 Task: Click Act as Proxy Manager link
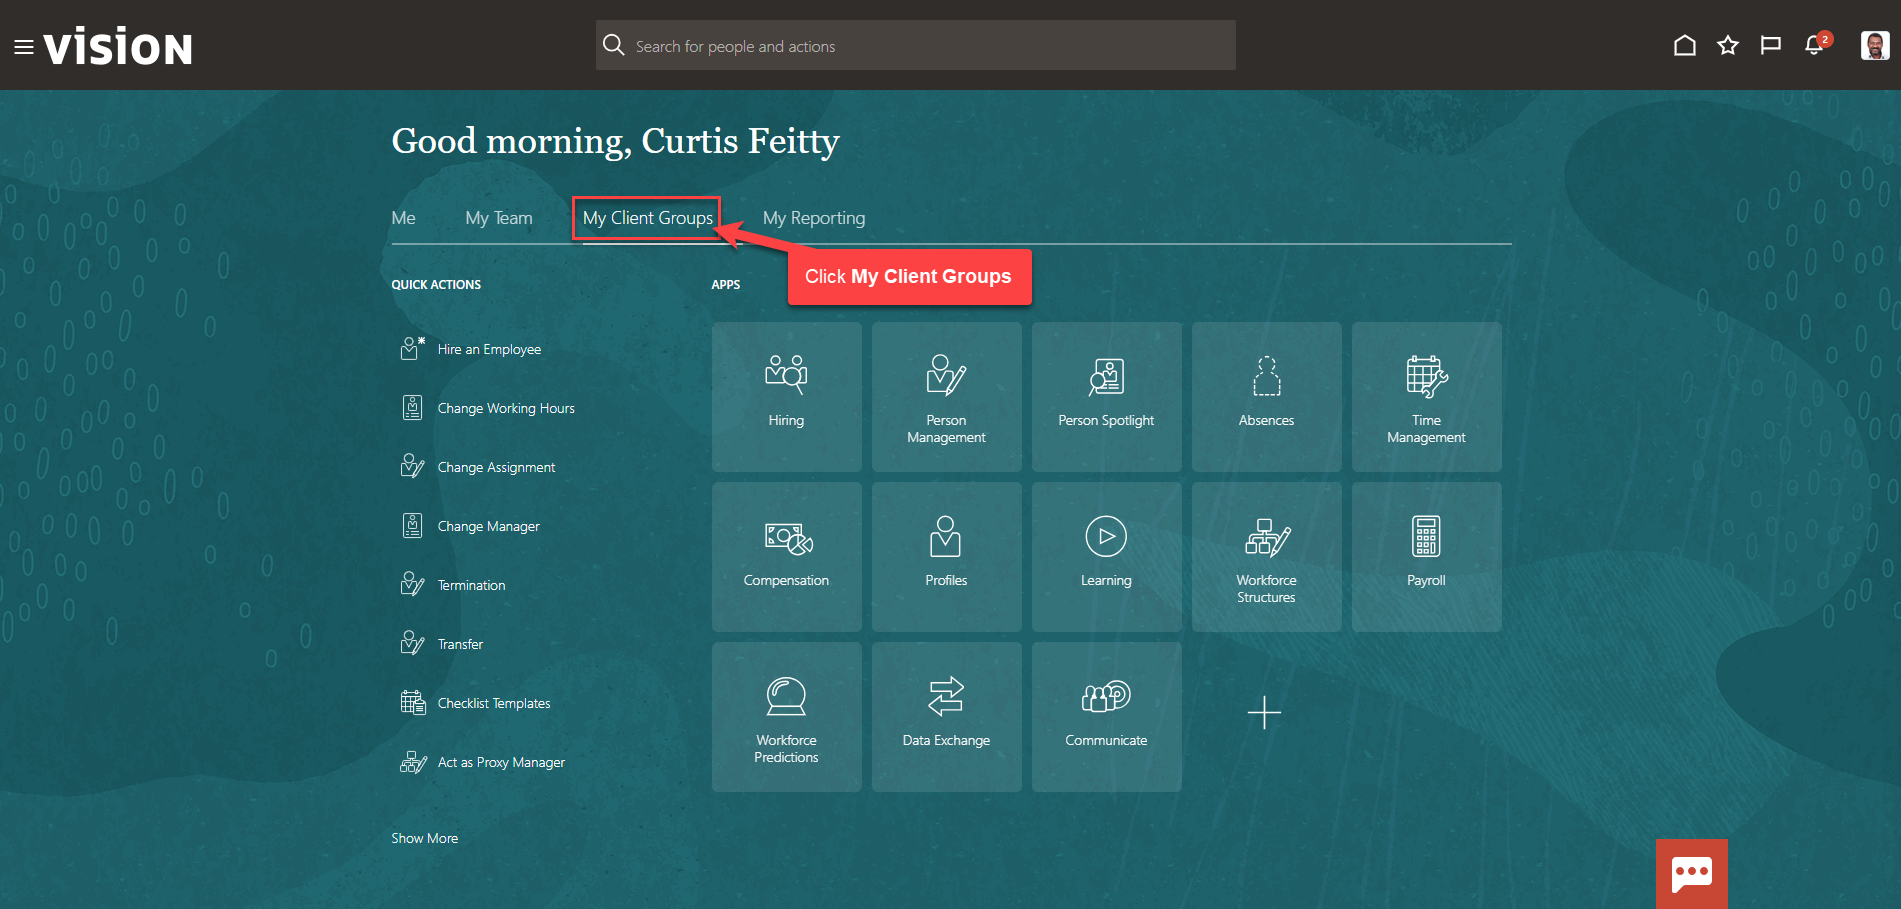click(501, 762)
